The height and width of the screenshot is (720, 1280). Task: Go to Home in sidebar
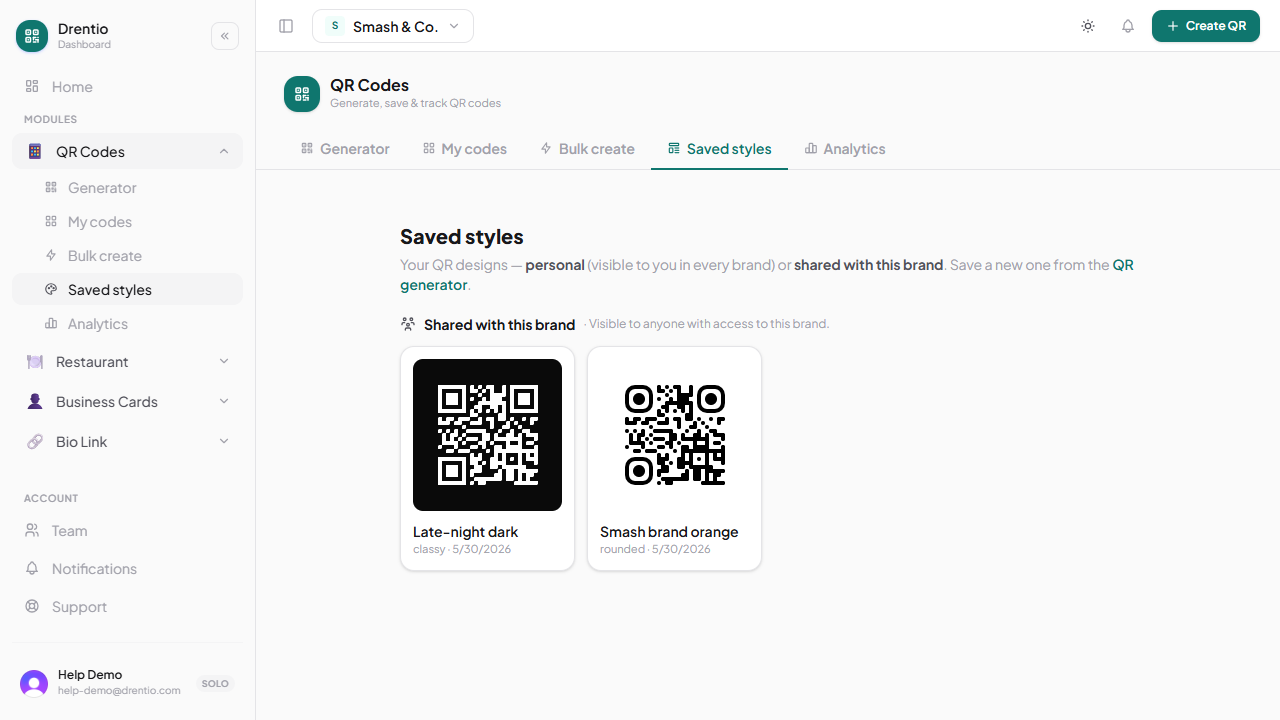128,87
